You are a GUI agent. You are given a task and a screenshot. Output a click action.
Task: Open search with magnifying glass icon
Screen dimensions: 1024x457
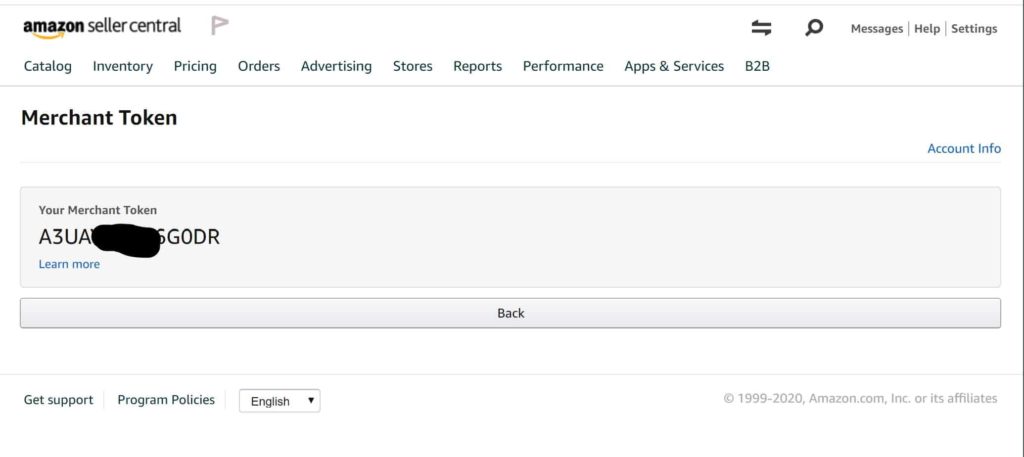814,27
